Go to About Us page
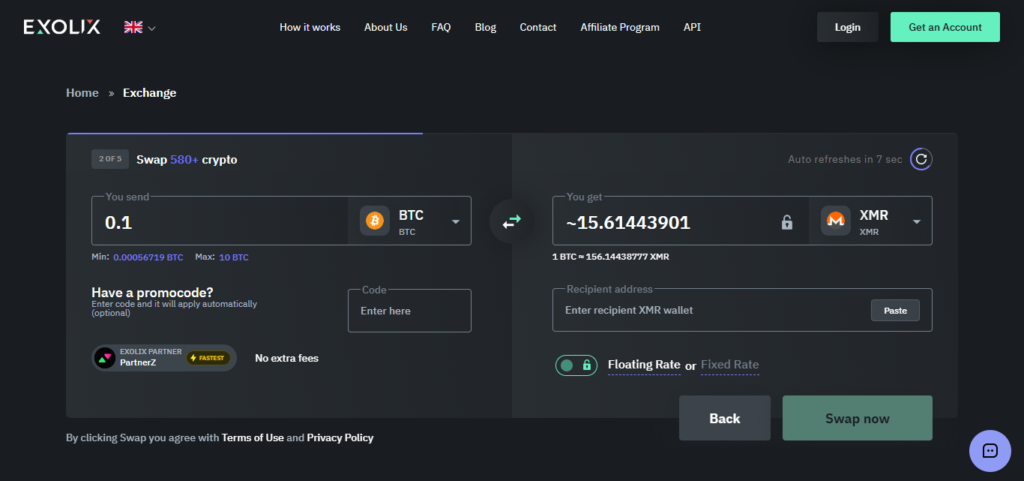The image size is (1024, 481). pos(385,27)
